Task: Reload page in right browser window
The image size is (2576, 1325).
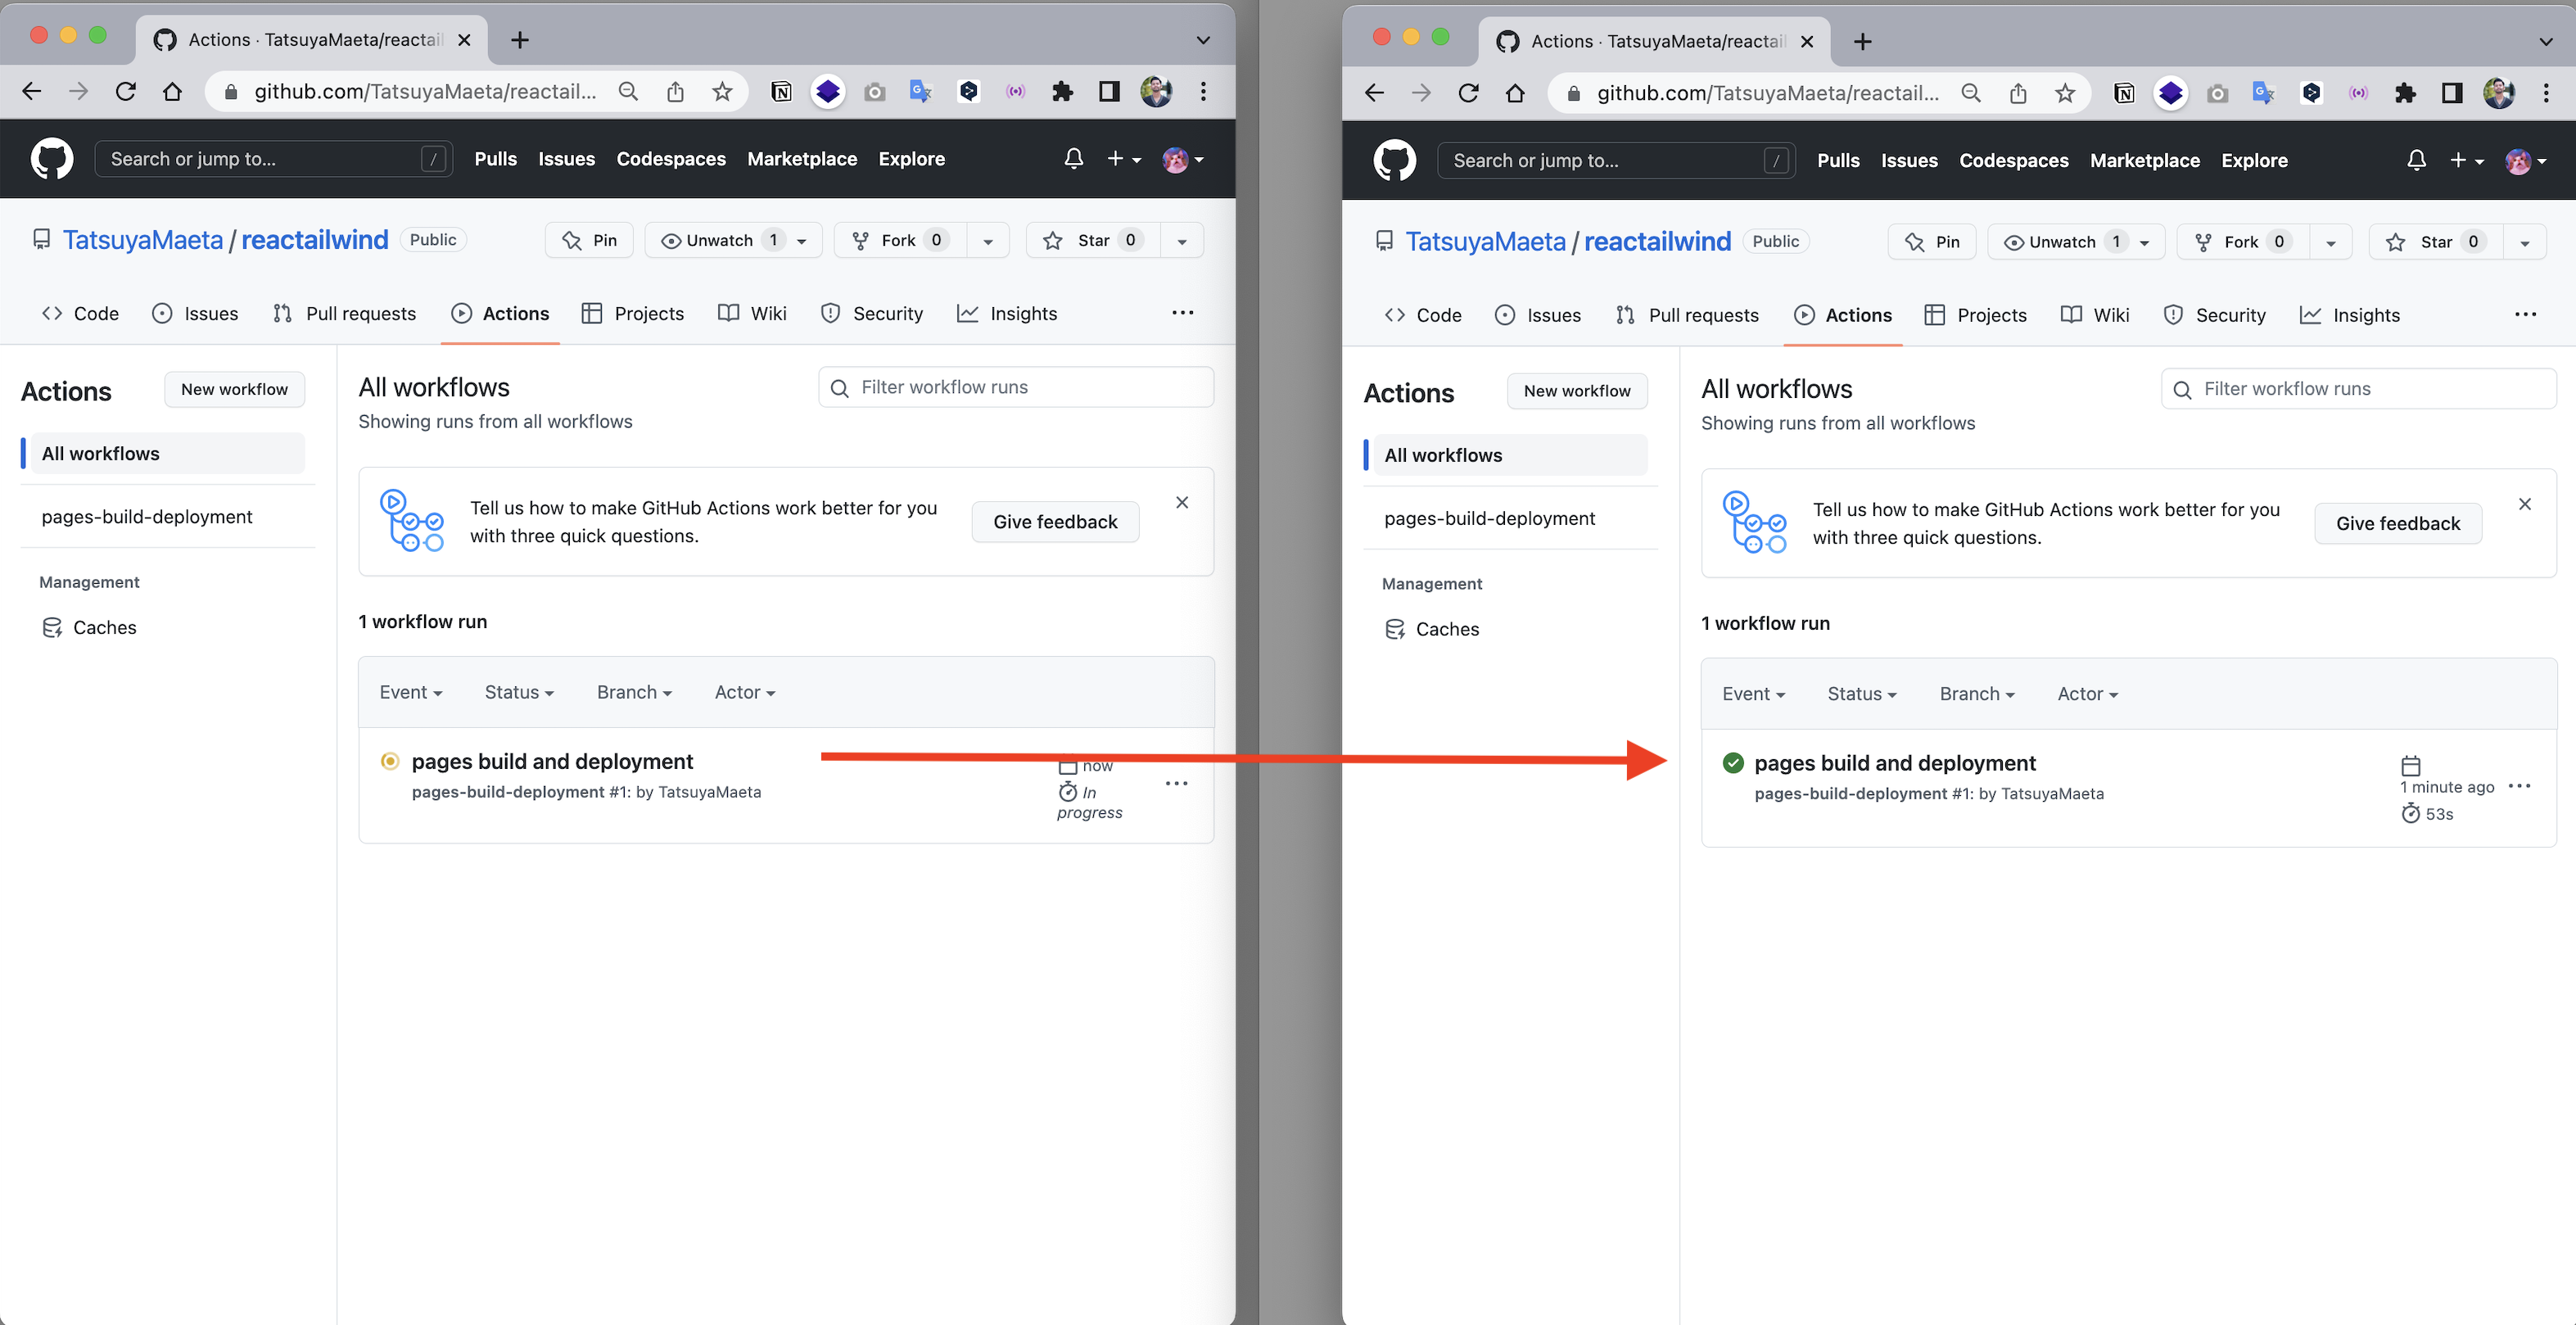Action: tap(1468, 93)
